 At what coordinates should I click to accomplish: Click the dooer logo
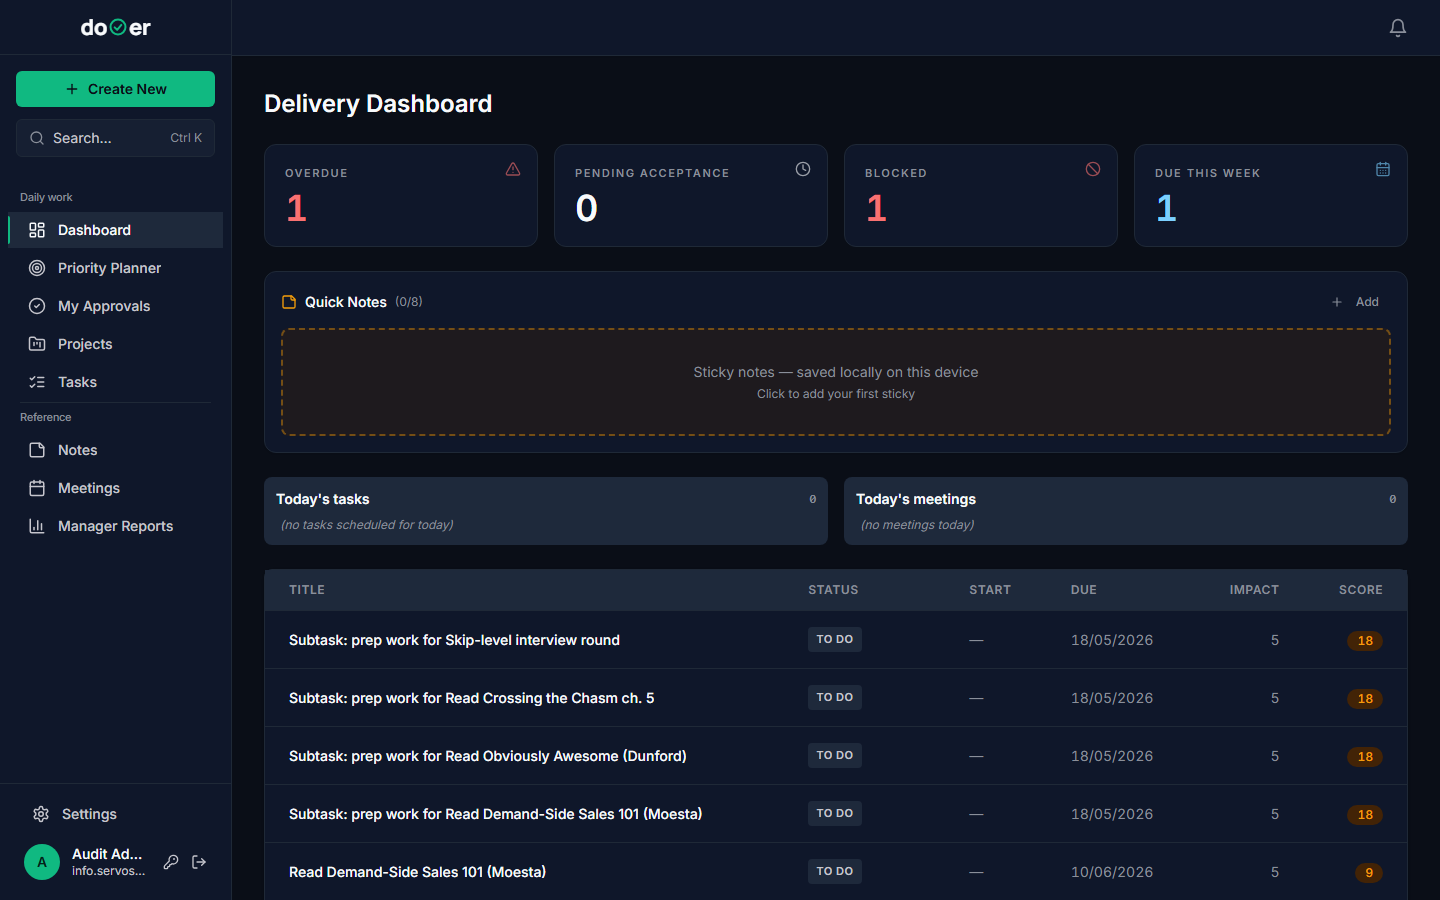point(116,28)
